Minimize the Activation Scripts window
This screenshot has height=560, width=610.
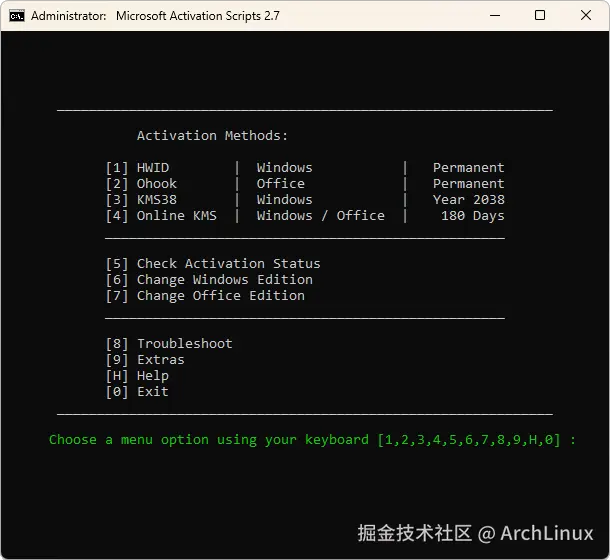click(495, 16)
